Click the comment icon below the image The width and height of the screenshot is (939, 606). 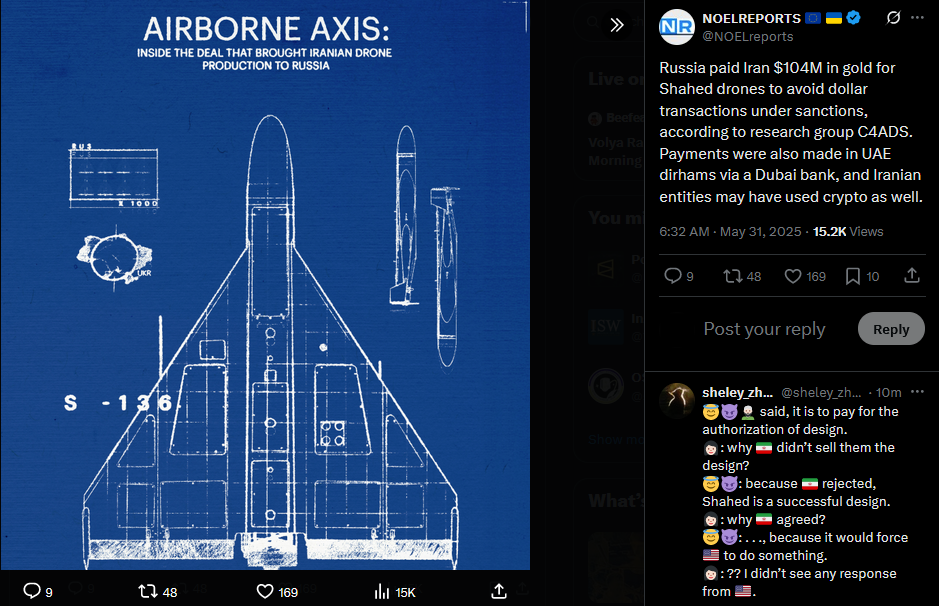click(x=32, y=591)
